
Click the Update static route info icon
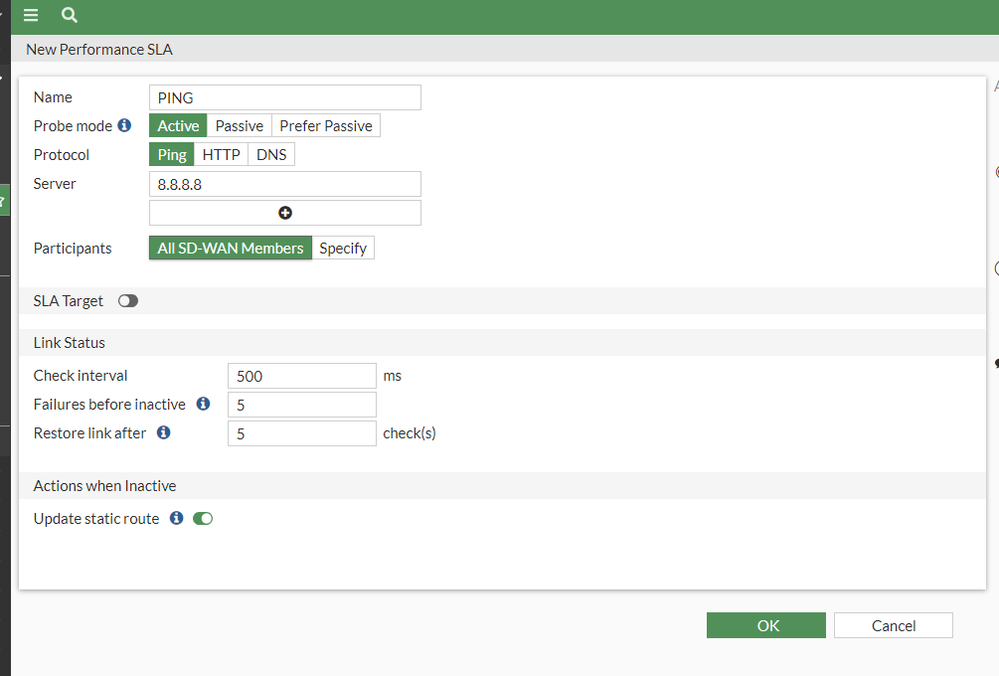tap(176, 518)
